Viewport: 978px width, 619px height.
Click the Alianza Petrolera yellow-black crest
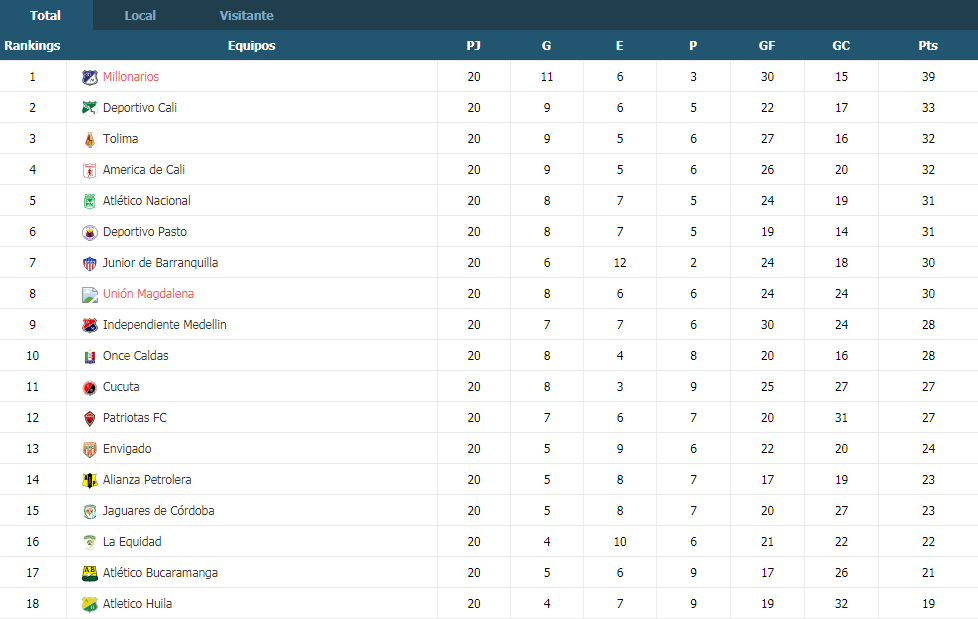90,480
